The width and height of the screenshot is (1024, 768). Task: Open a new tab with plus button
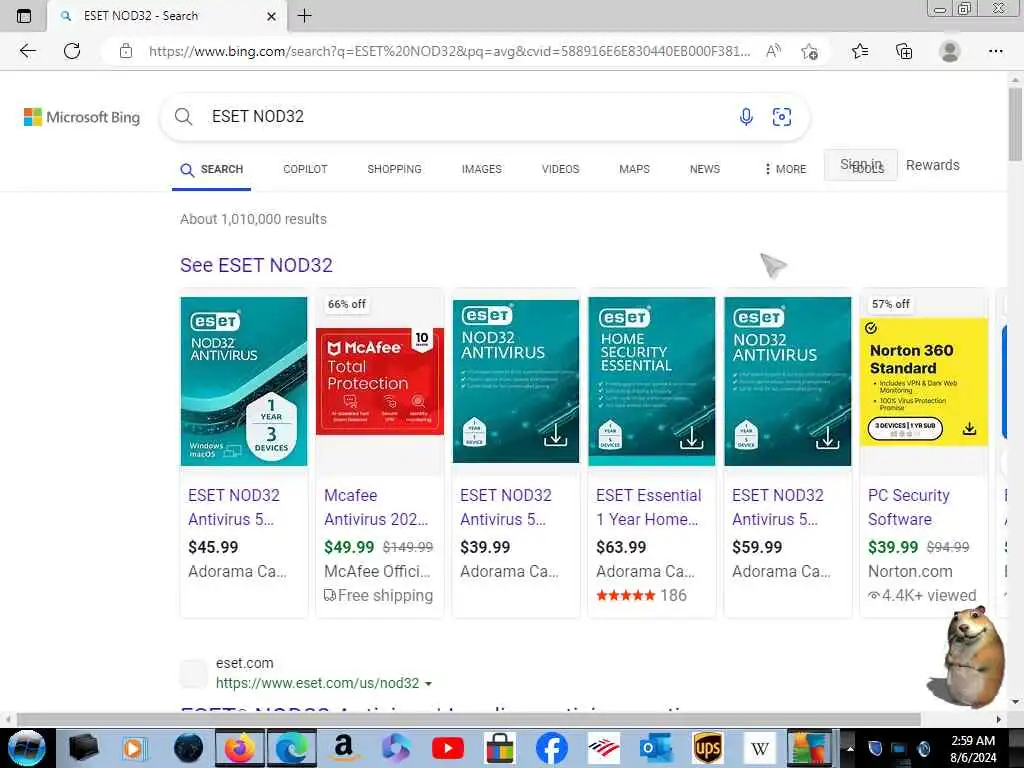pos(304,16)
